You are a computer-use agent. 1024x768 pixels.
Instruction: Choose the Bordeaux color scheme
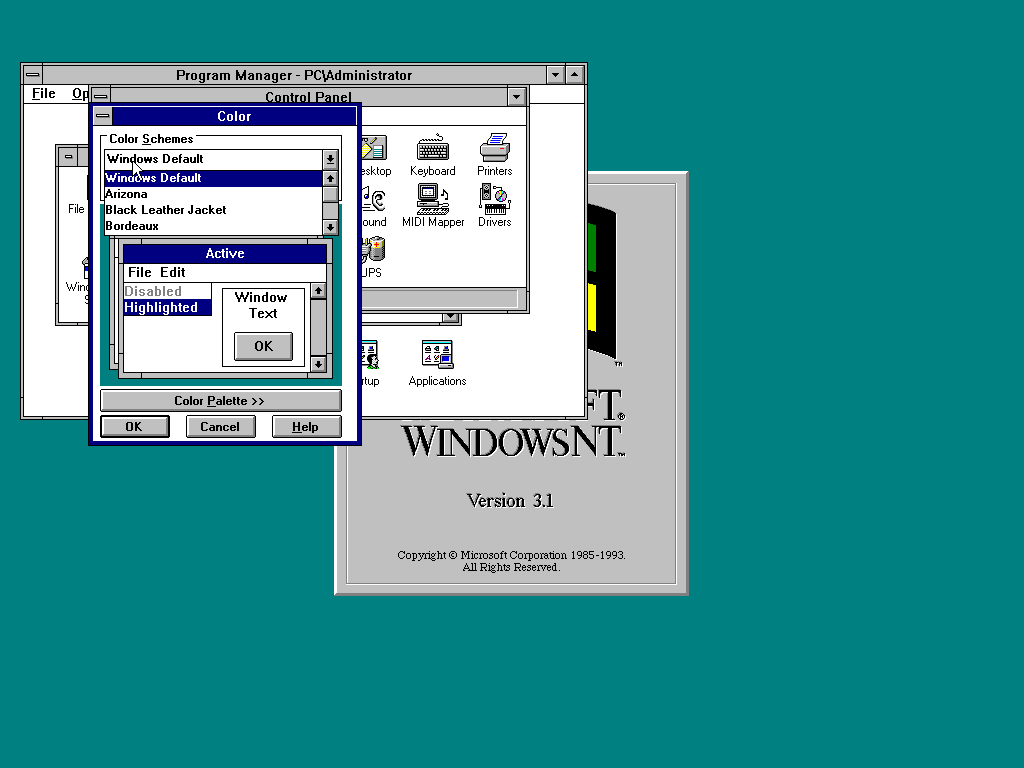pyautogui.click(x=214, y=226)
